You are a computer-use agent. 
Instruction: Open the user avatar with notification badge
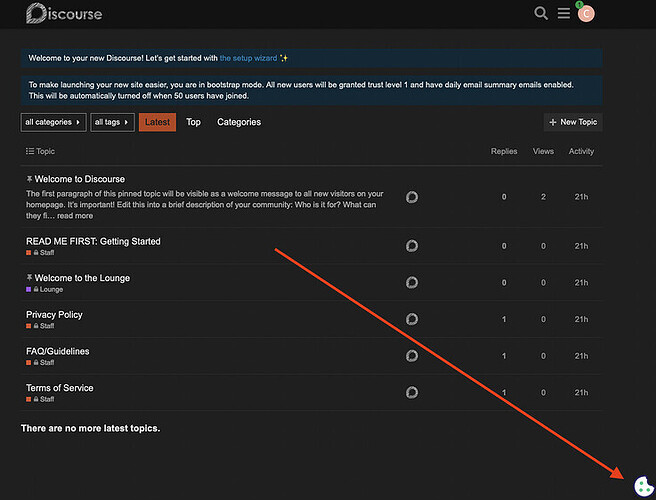click(586, 13)
